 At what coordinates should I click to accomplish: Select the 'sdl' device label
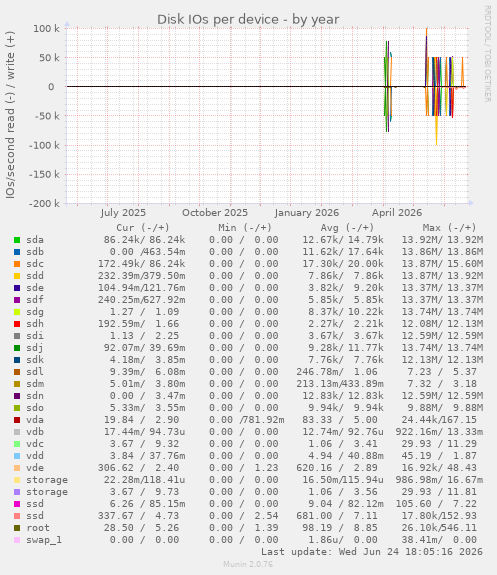(35, 372)
